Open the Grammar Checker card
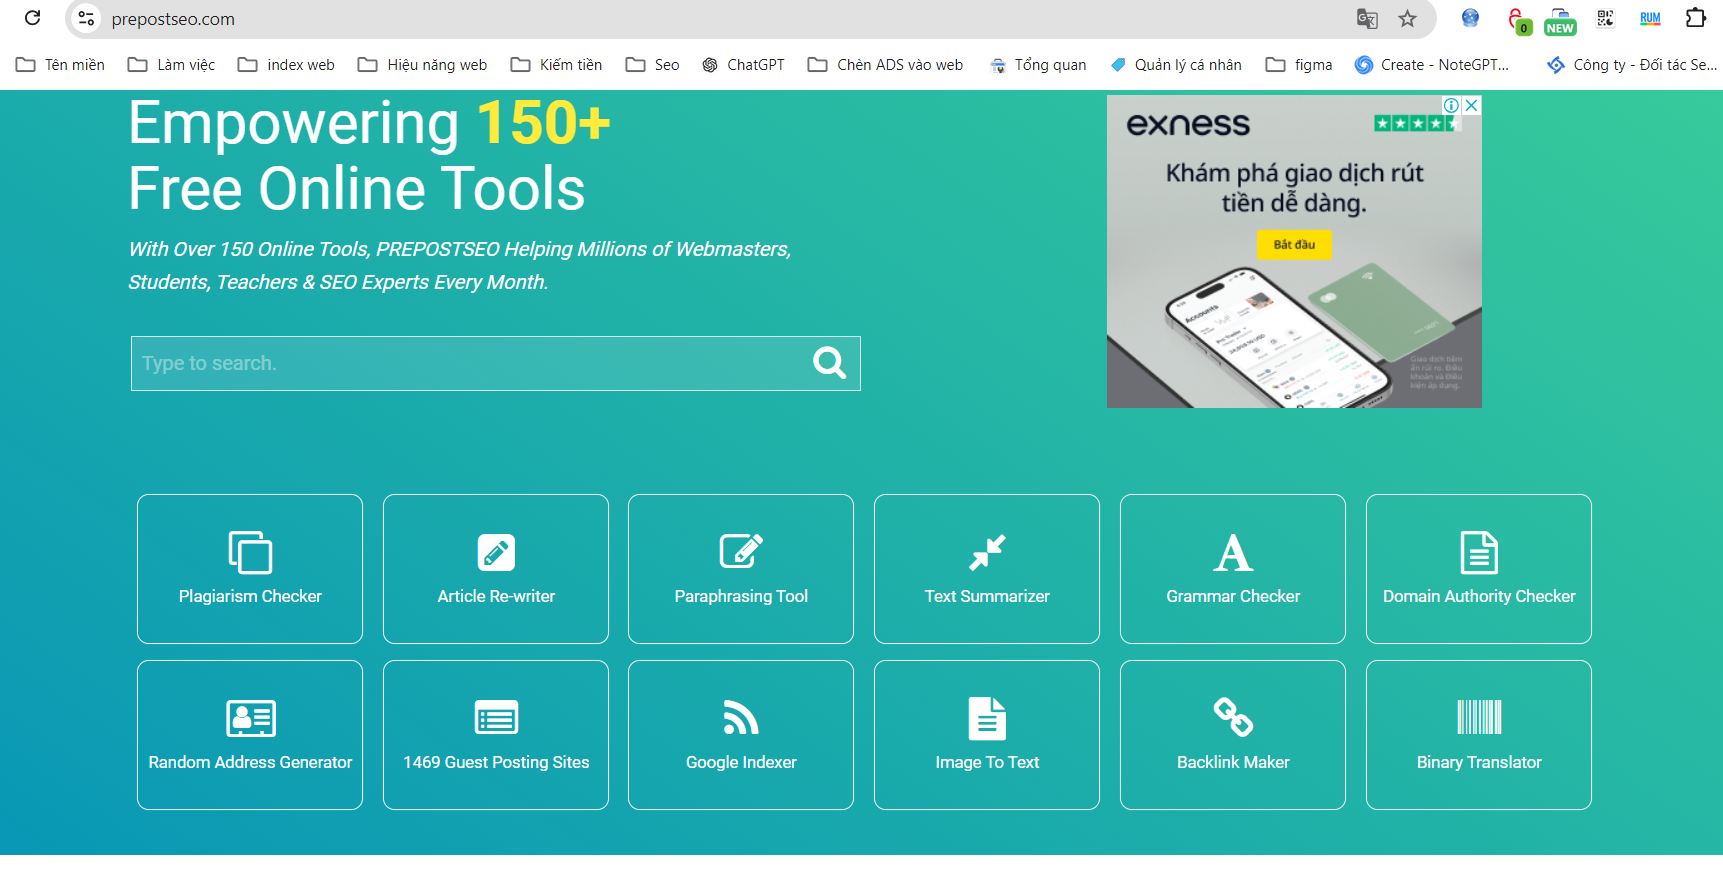The width and height of the screenshot is (1723, 872). coord(1233,568)
